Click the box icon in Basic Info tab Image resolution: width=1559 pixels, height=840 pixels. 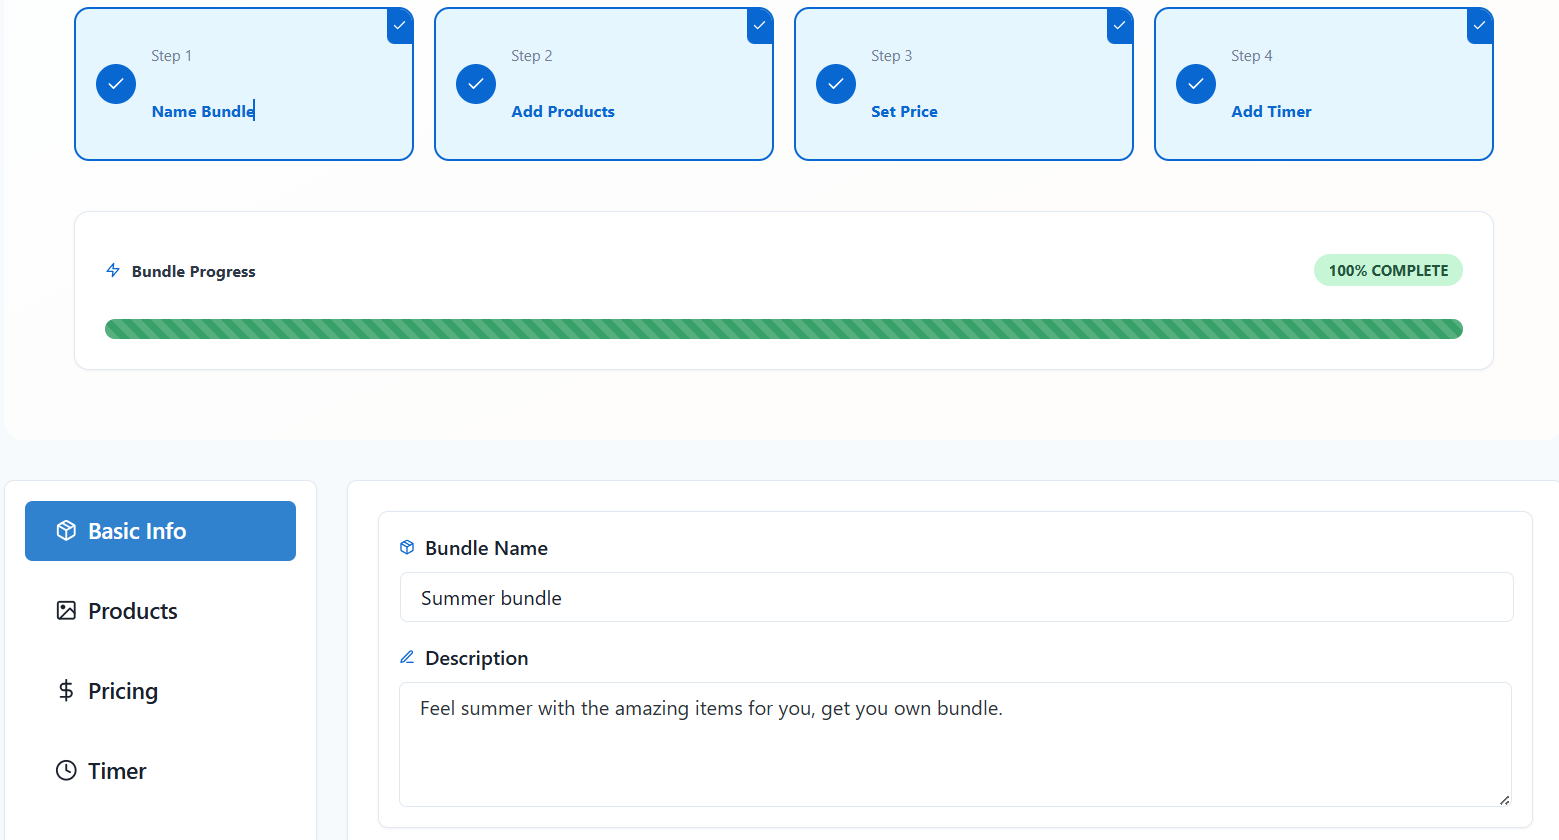point(66,531)
